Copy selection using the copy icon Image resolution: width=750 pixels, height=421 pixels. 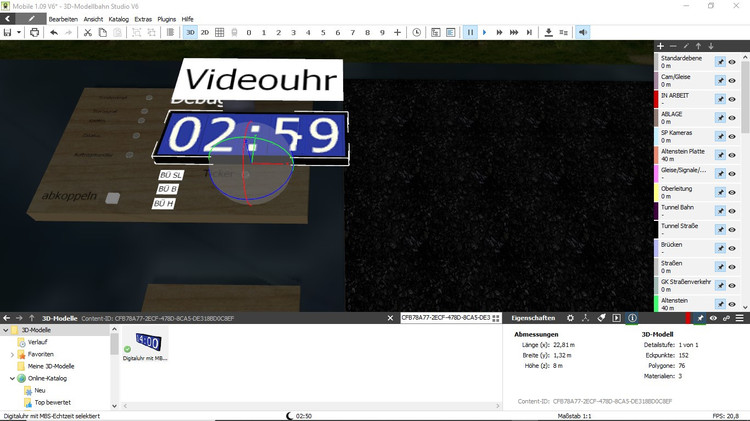pos(102,33)
